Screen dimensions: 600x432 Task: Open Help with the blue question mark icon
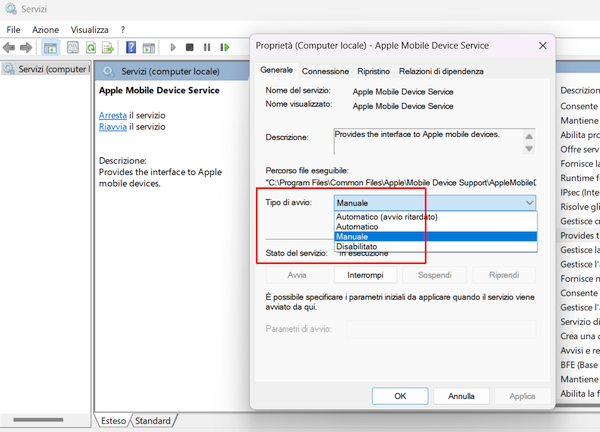point(131,47)
